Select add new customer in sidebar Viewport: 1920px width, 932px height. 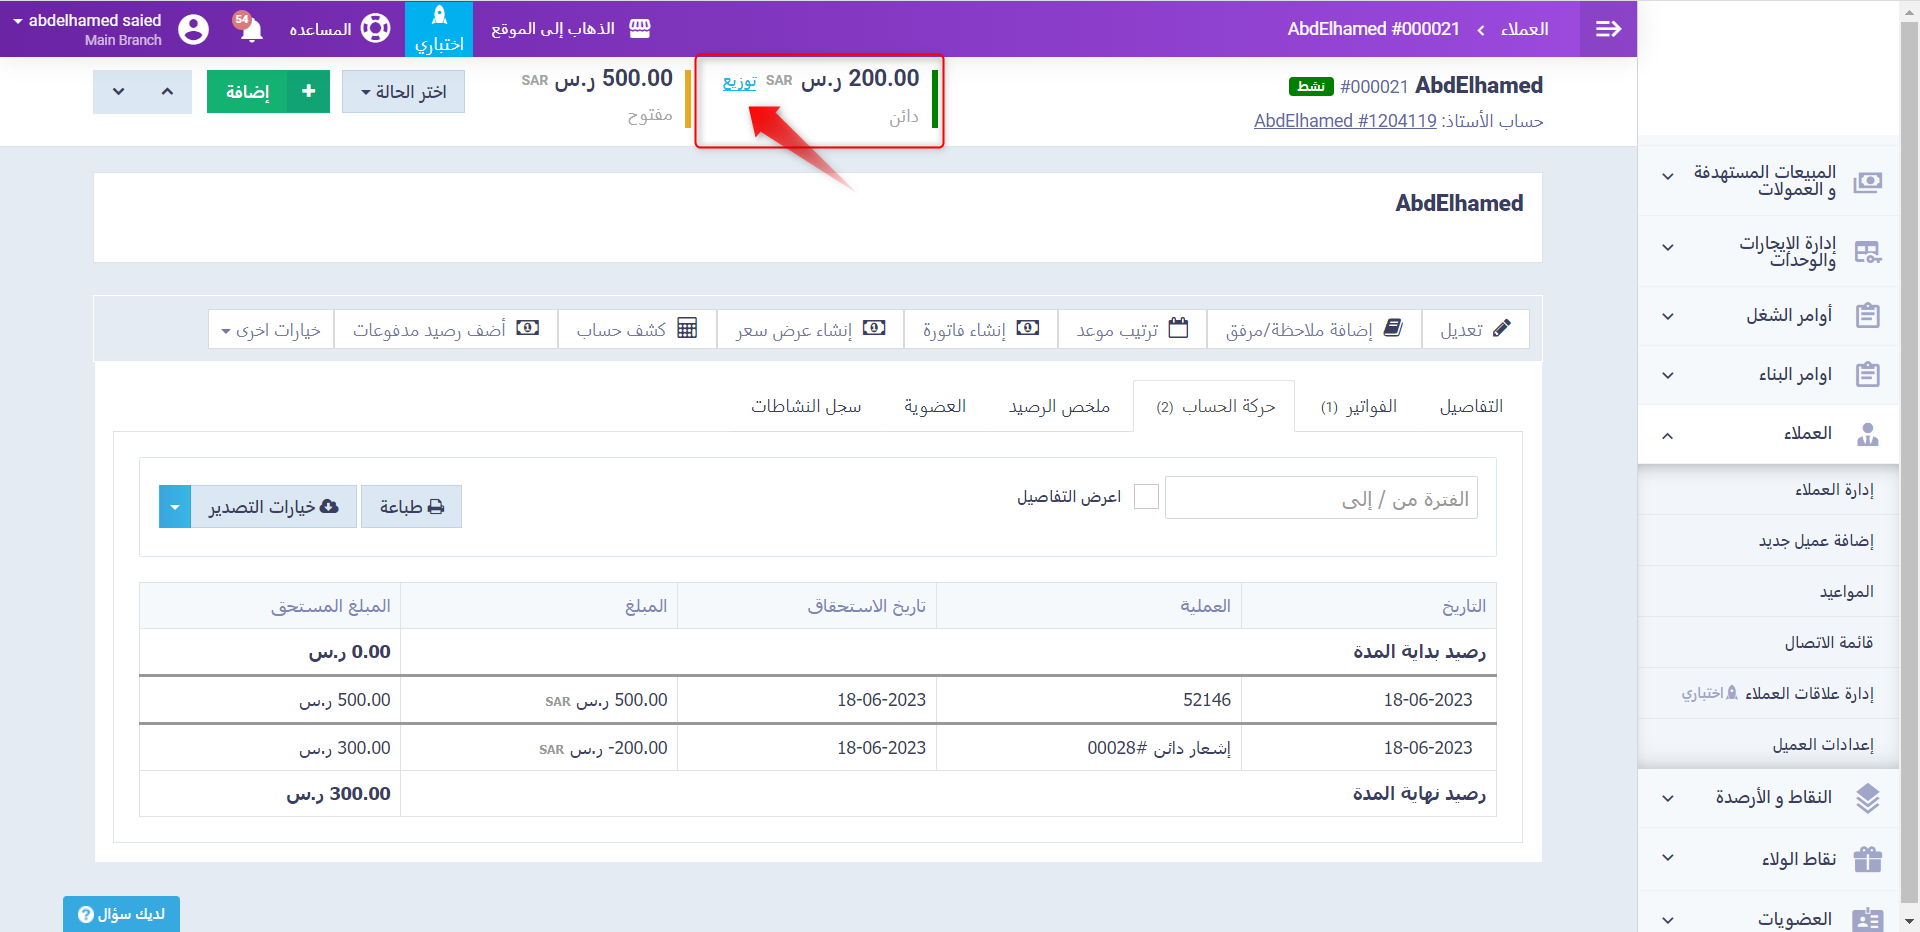(1815, 541)
